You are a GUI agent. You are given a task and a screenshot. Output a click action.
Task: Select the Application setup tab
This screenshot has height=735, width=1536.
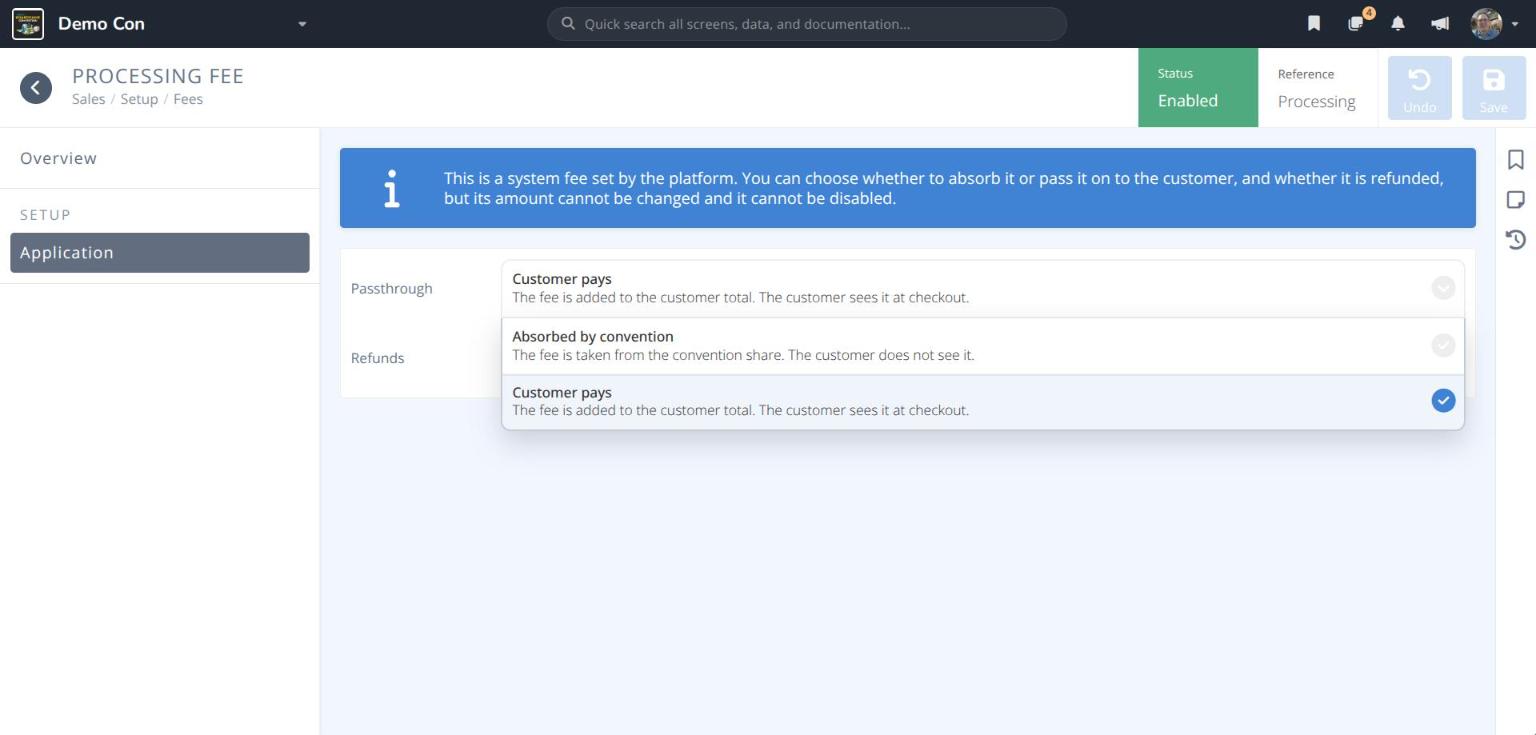coord(160,253)
